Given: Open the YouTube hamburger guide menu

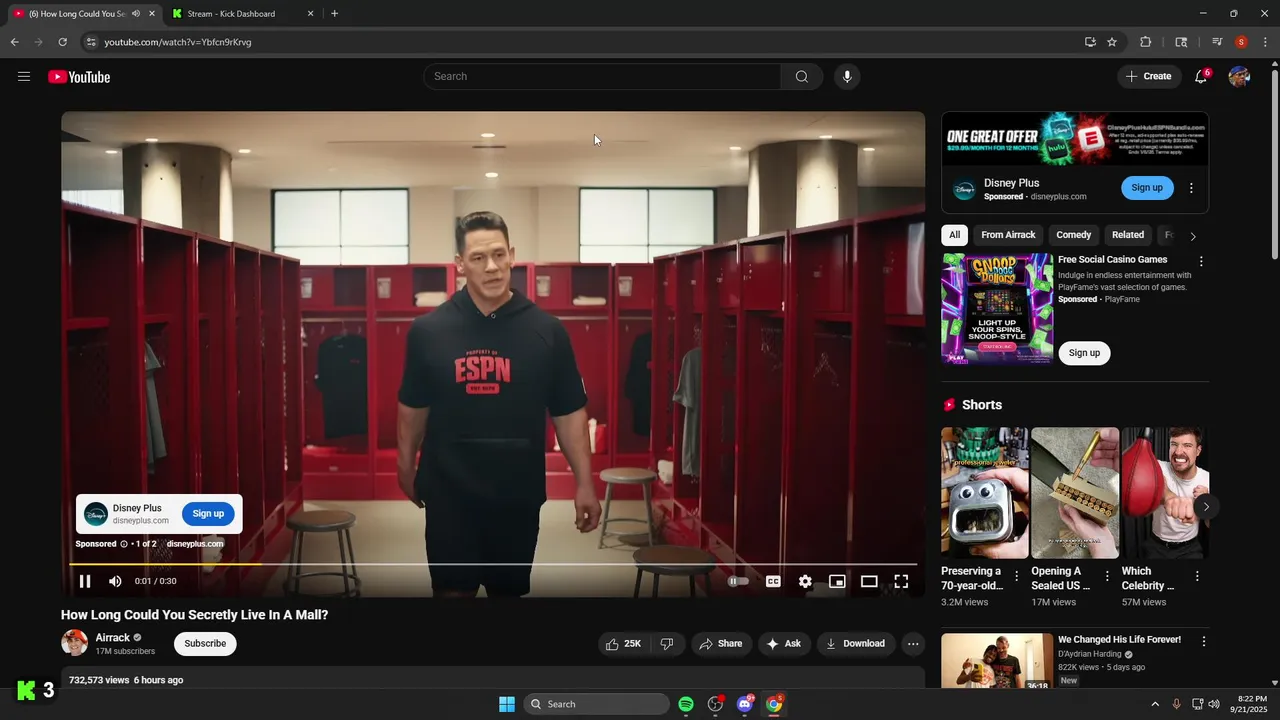Looking at the screenshot, I should tap(24, 77).
